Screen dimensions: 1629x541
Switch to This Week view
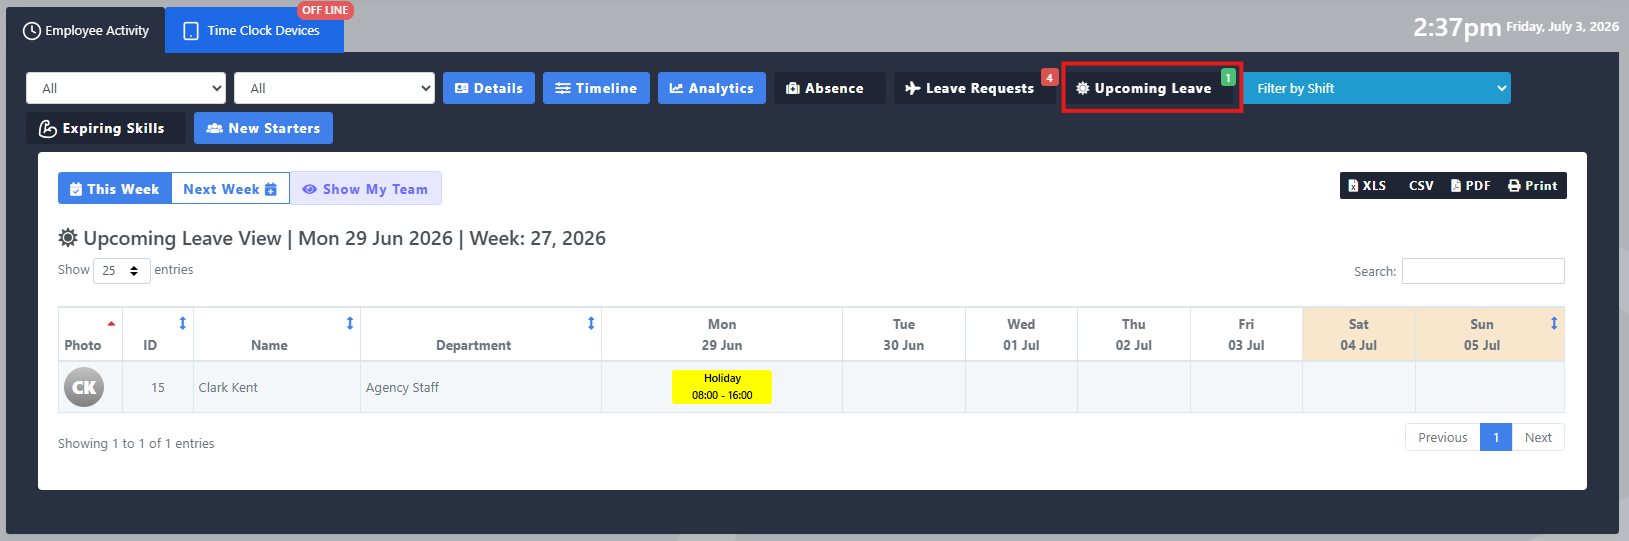pos(115,188)
